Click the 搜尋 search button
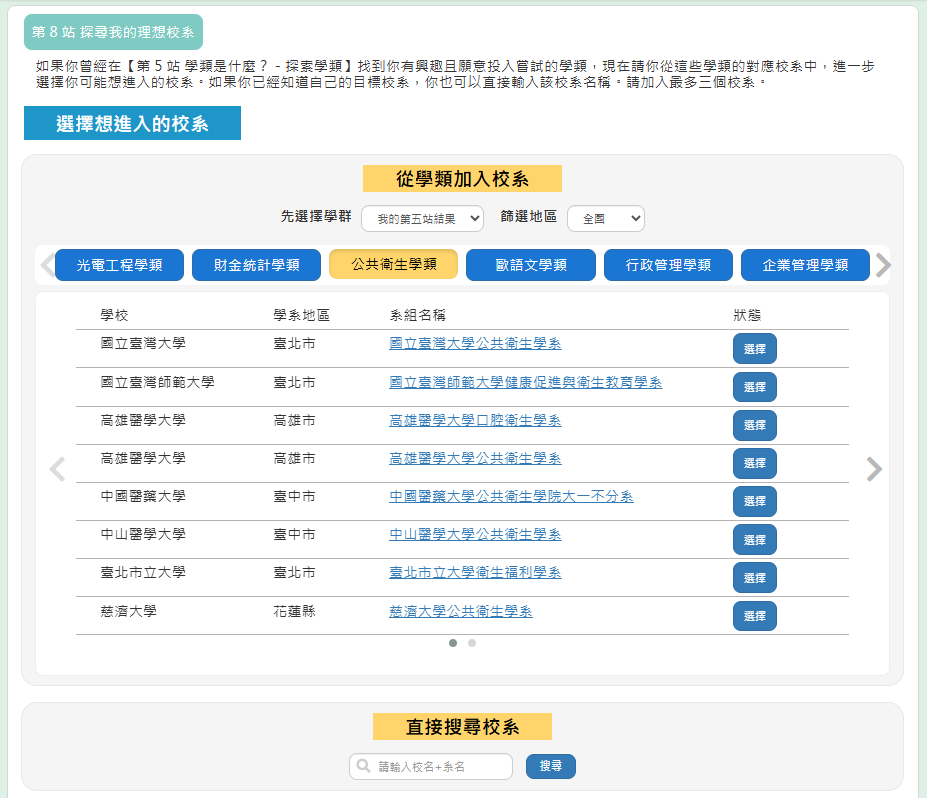The image size is (927, 798). tap(550, 766)
